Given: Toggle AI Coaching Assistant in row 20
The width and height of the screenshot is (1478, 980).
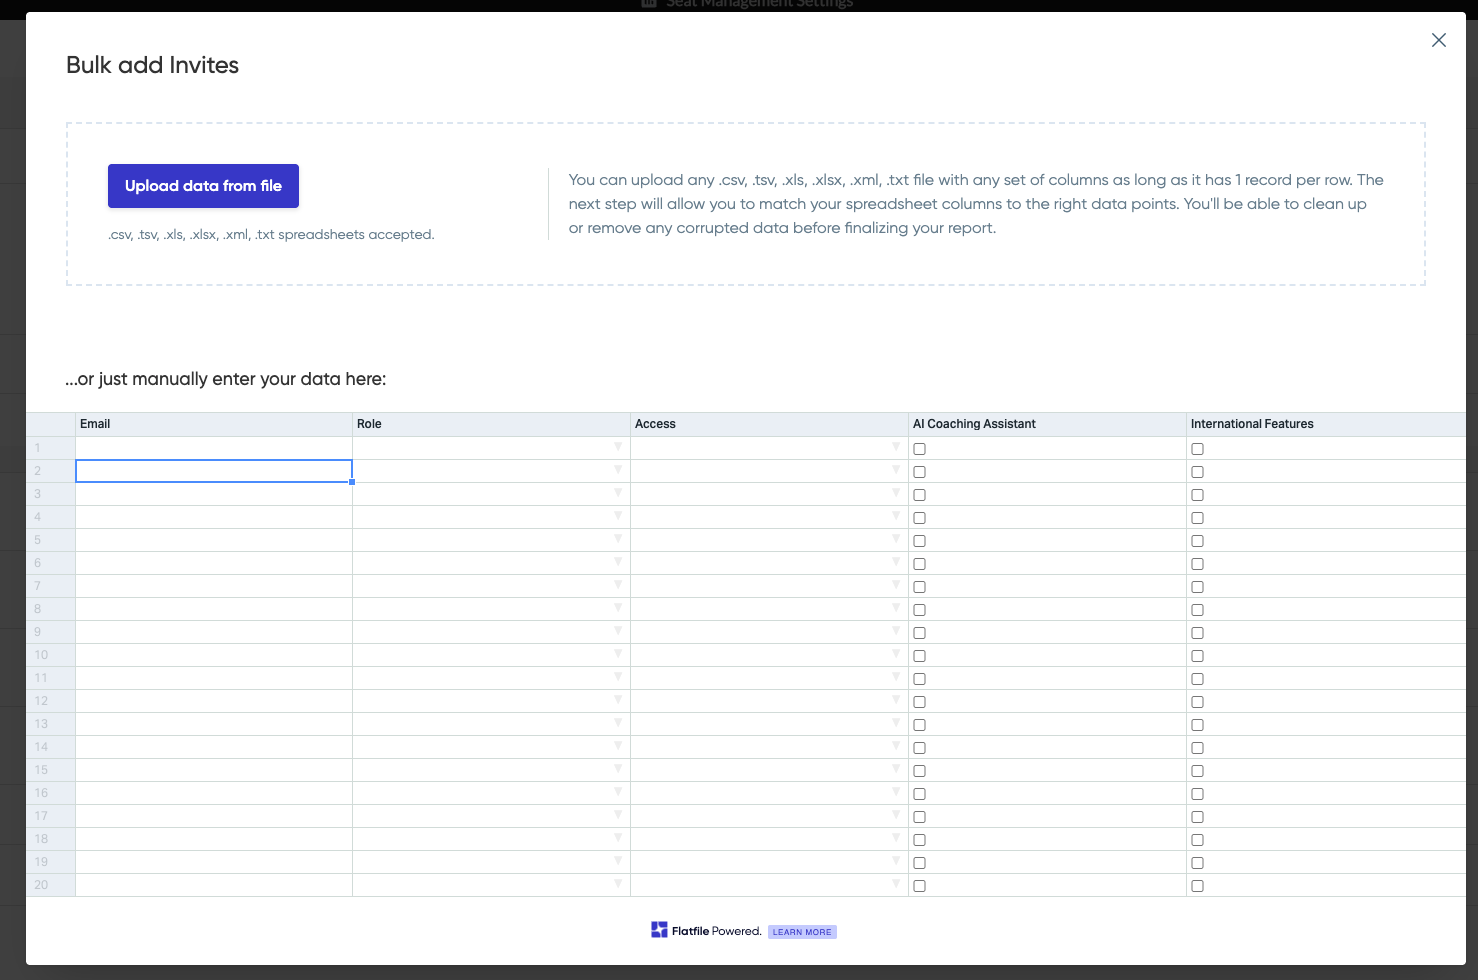Looking at the screenshot, I should tap(919, 886).
